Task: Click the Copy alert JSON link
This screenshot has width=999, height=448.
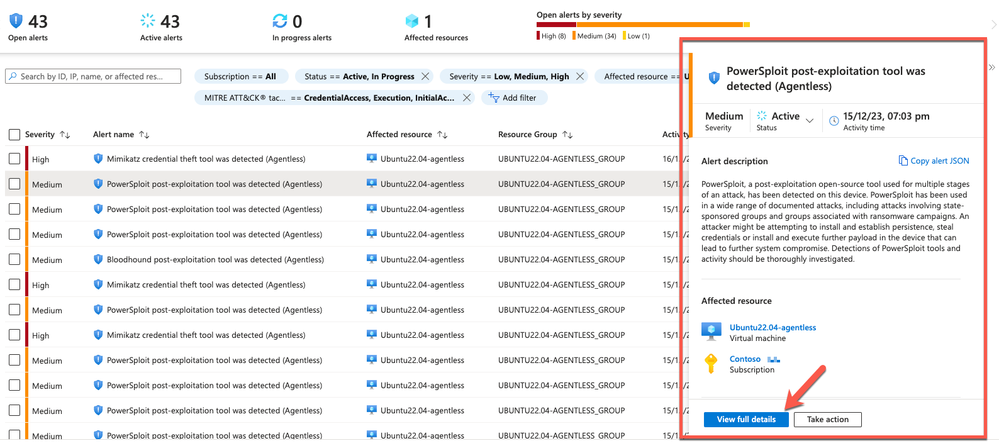Action: pos(933,161)
